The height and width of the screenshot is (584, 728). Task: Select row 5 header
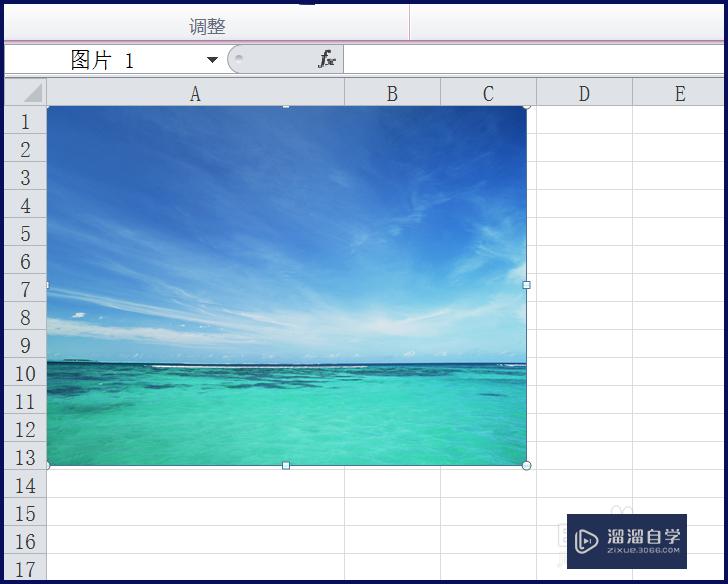tap(26, 232)
